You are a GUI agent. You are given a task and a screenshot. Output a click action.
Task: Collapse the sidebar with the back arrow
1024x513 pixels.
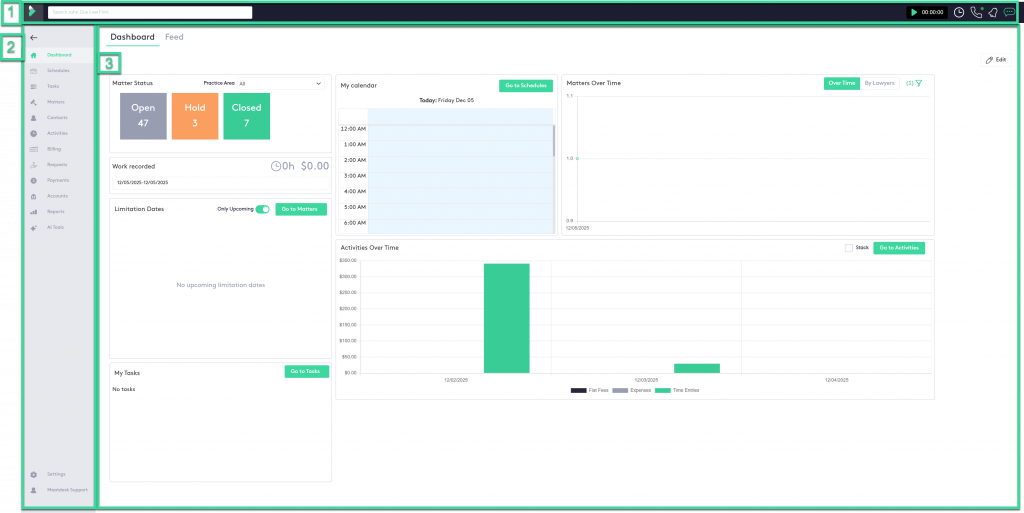coord(34,37)
